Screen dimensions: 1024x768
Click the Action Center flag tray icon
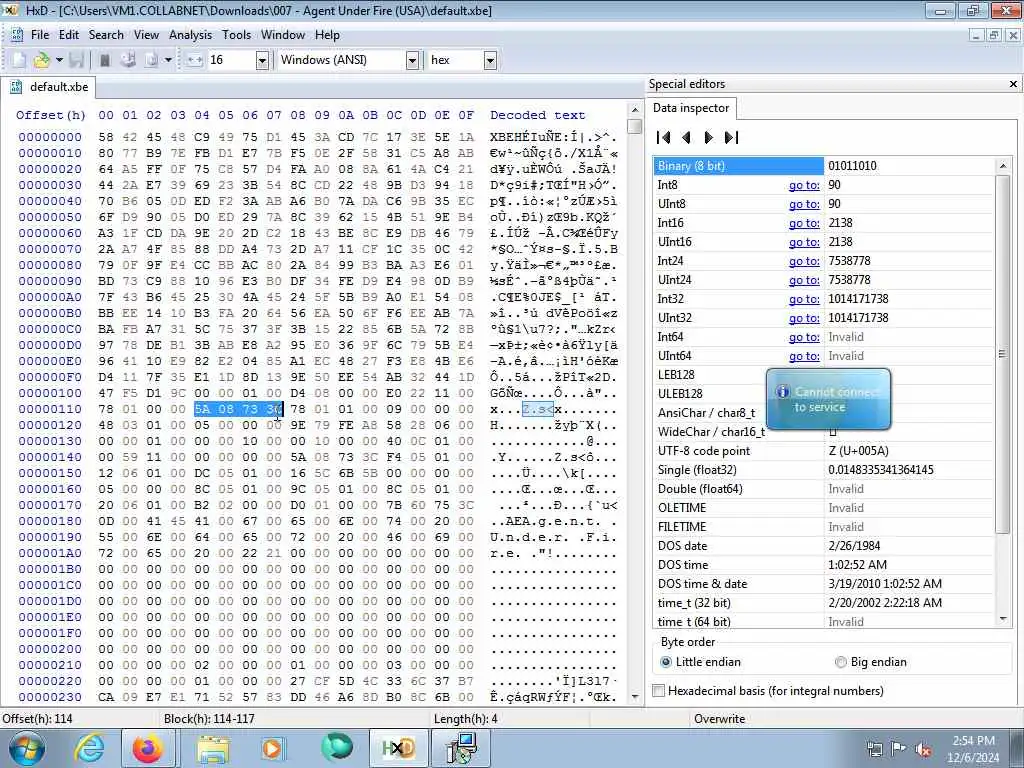click(899, 750)
